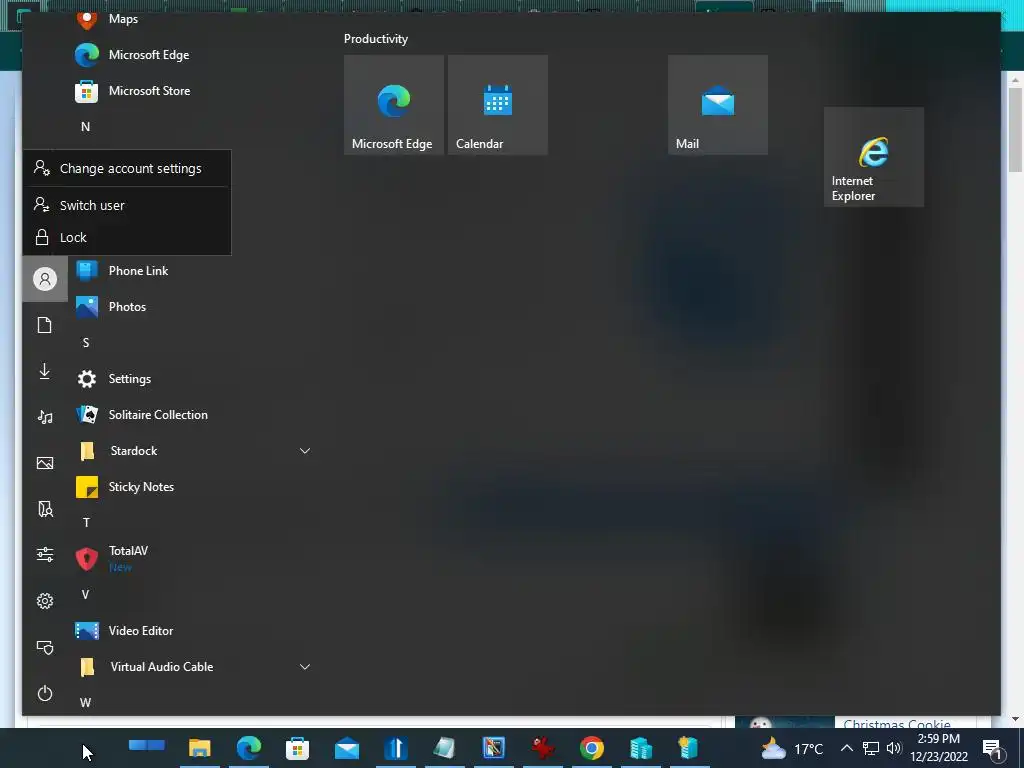The image size is (1024, 768).
Task: Open File Explorer on the taskbar
Action: 200,748
